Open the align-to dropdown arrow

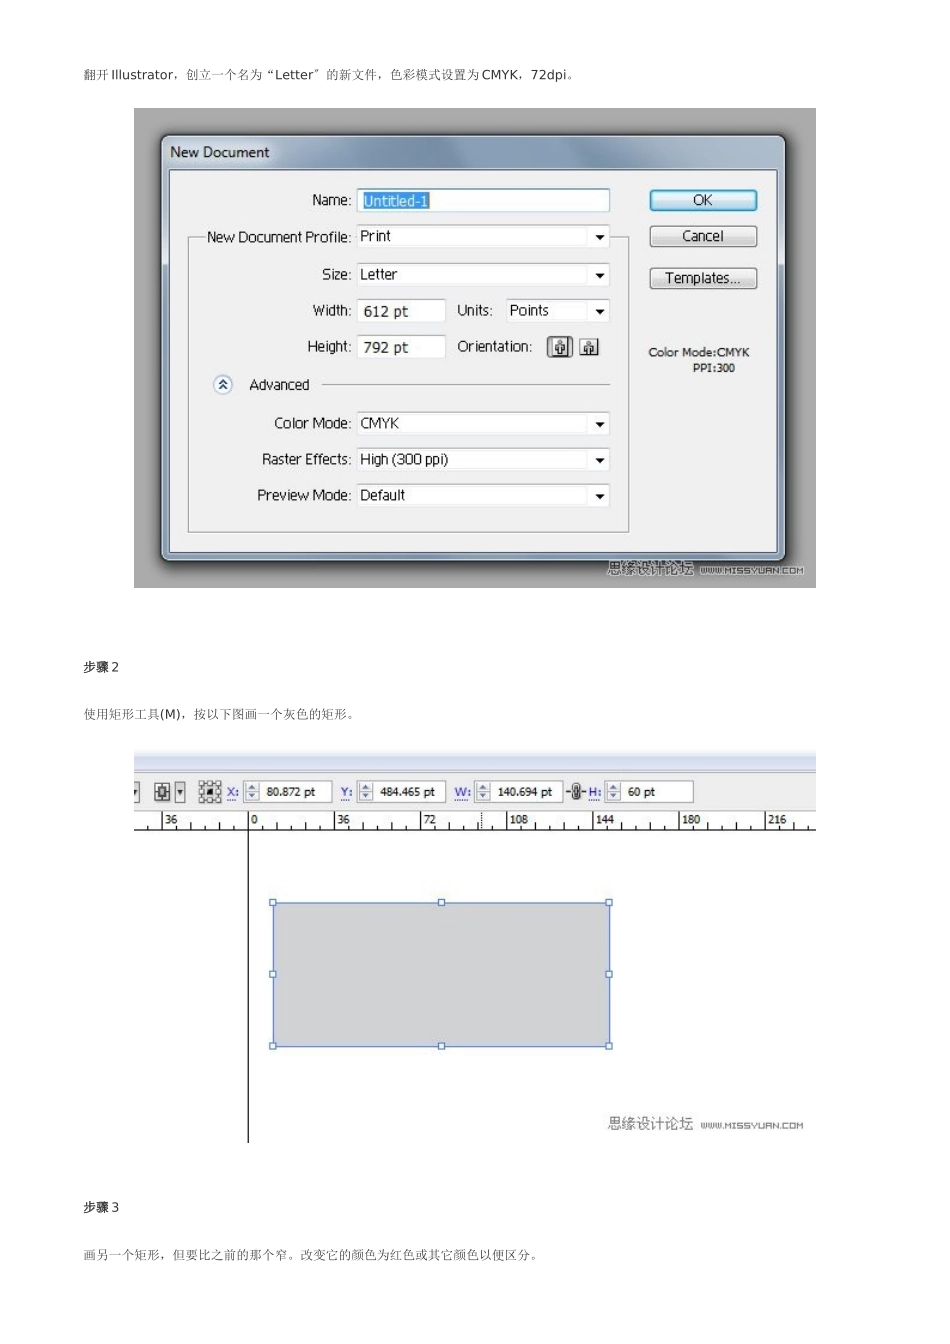180,792
